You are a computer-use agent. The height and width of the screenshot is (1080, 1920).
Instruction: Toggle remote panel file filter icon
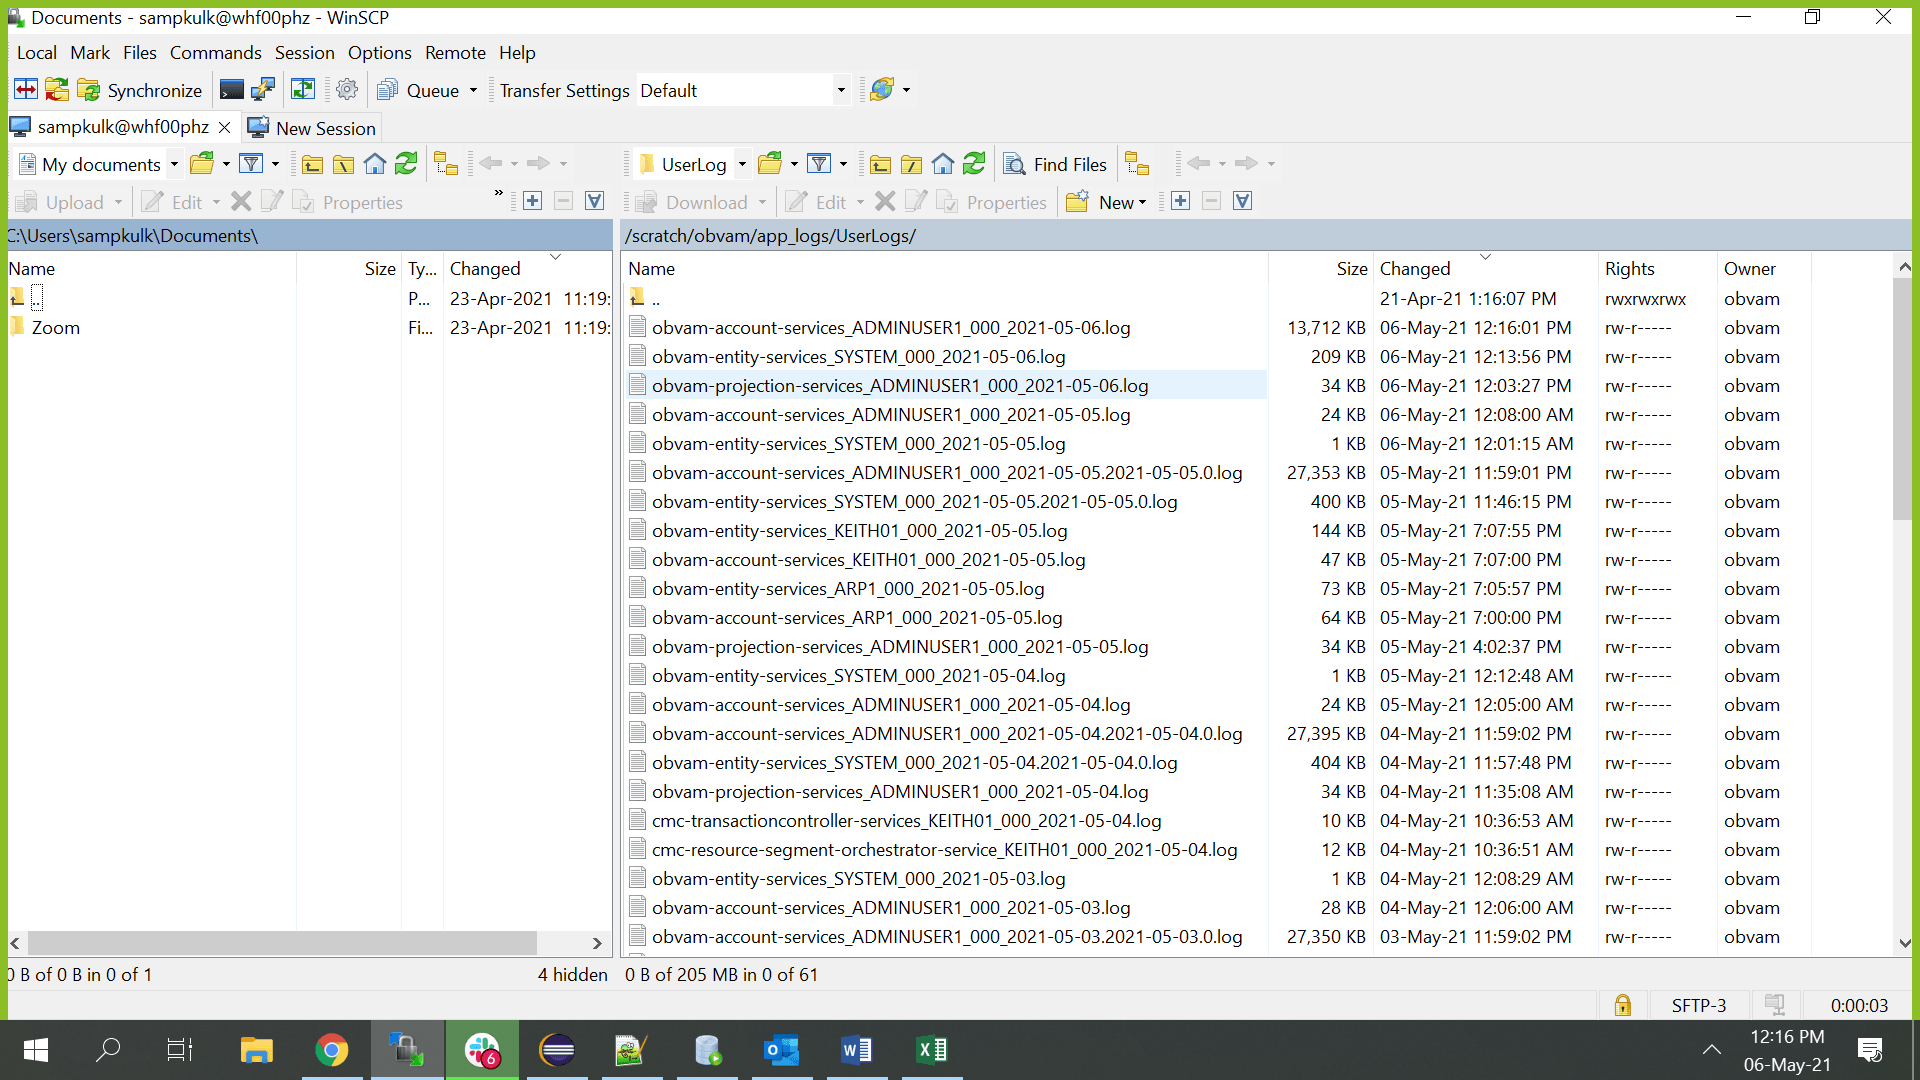[x=819, y=164]
